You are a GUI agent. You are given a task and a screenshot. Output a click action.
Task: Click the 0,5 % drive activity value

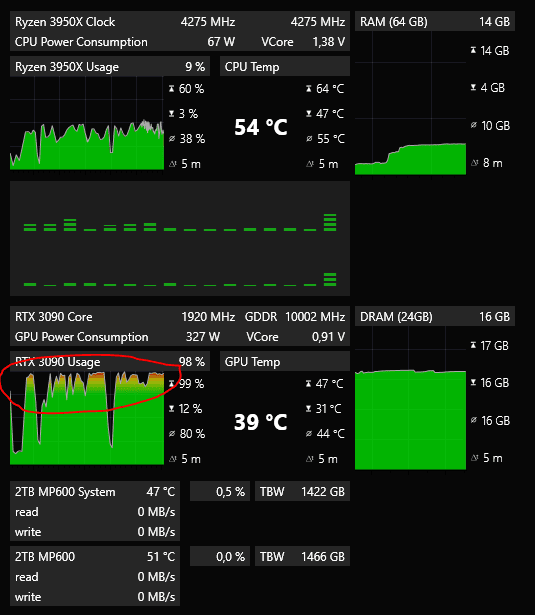[x=230, y=492]
